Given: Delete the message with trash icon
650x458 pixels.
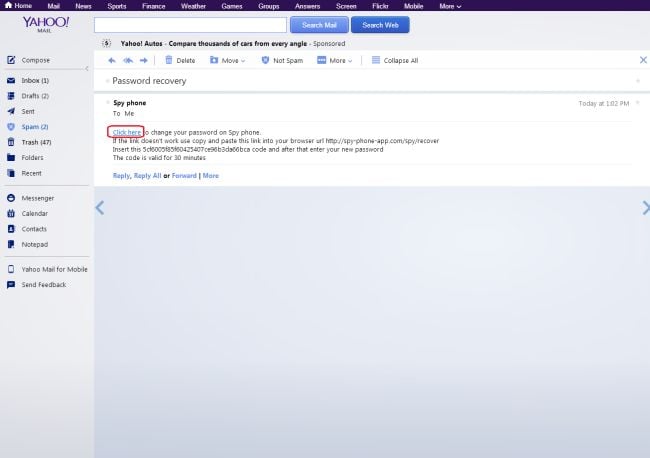Looking at the screenshot, I should click(x=169, y=60).
